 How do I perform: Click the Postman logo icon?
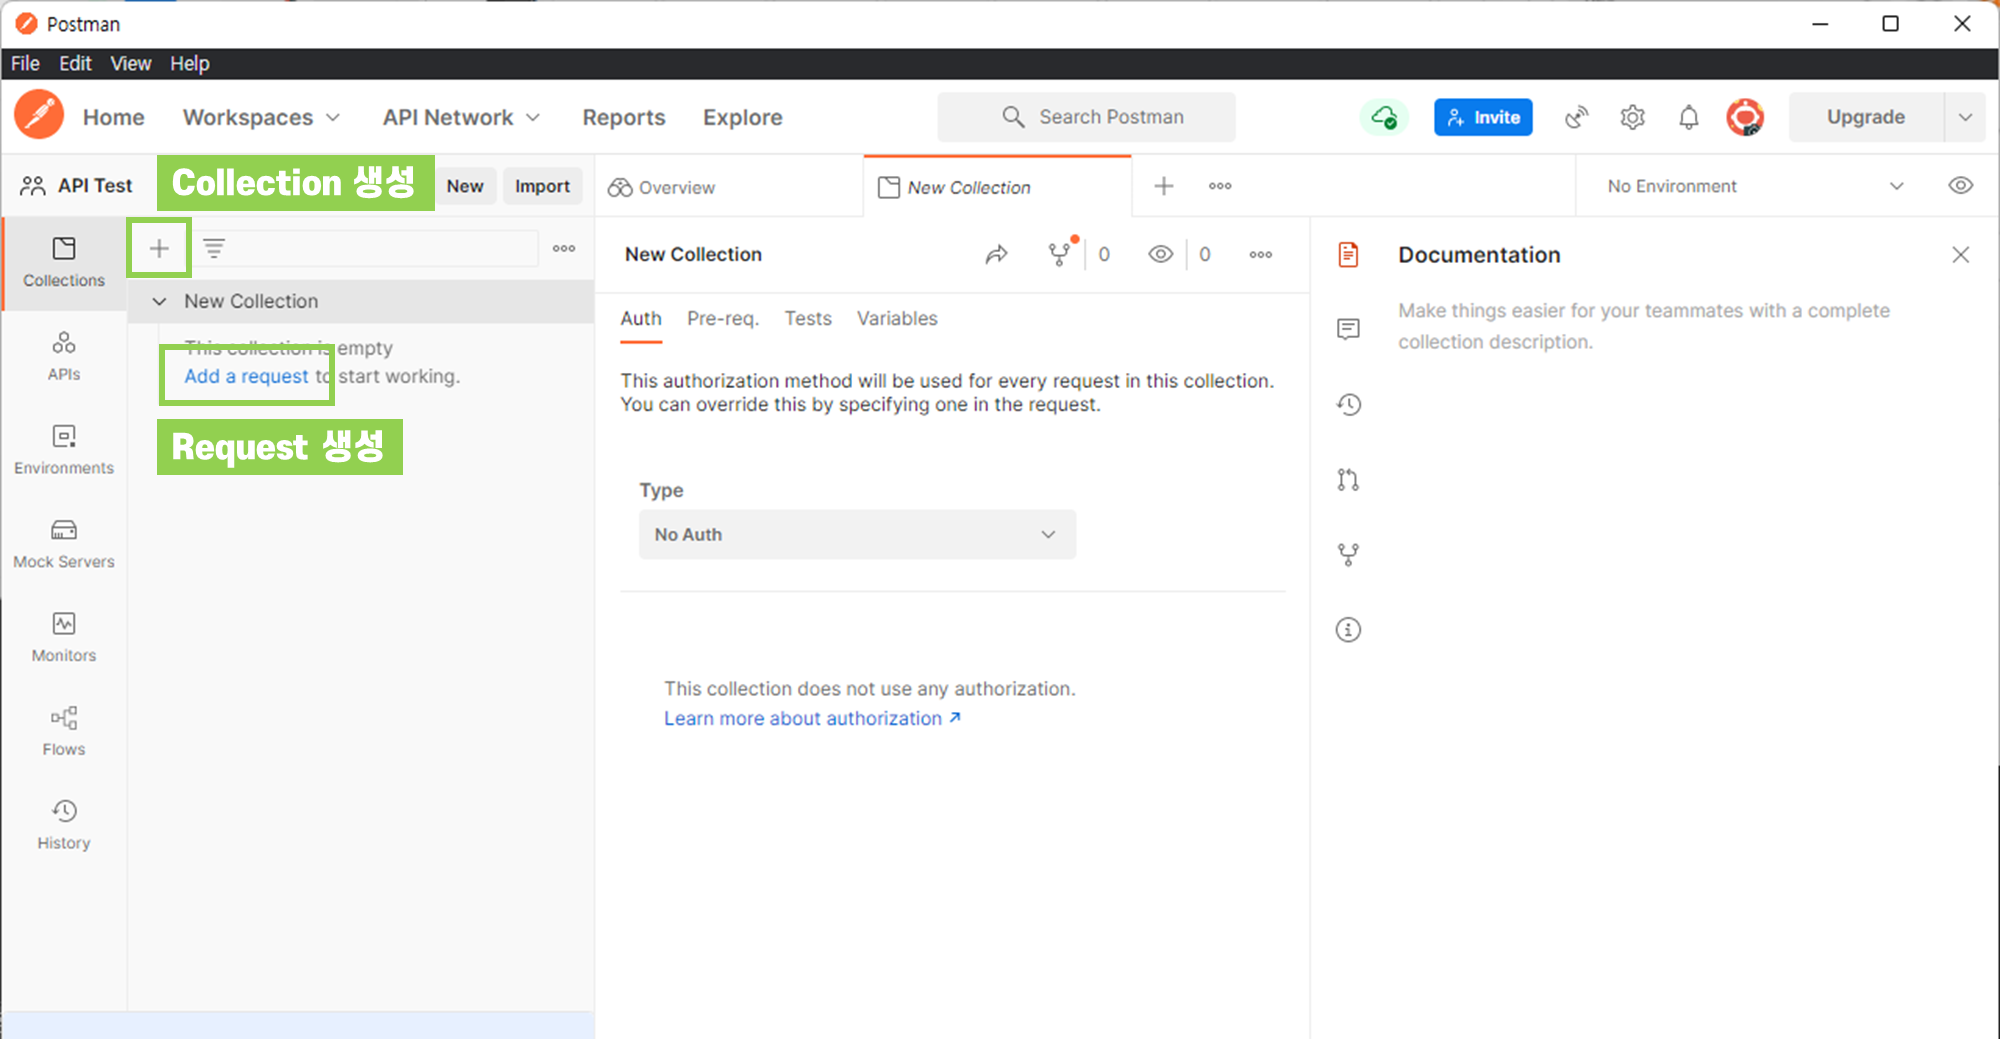pyautogui.click(x=39, y=114)
